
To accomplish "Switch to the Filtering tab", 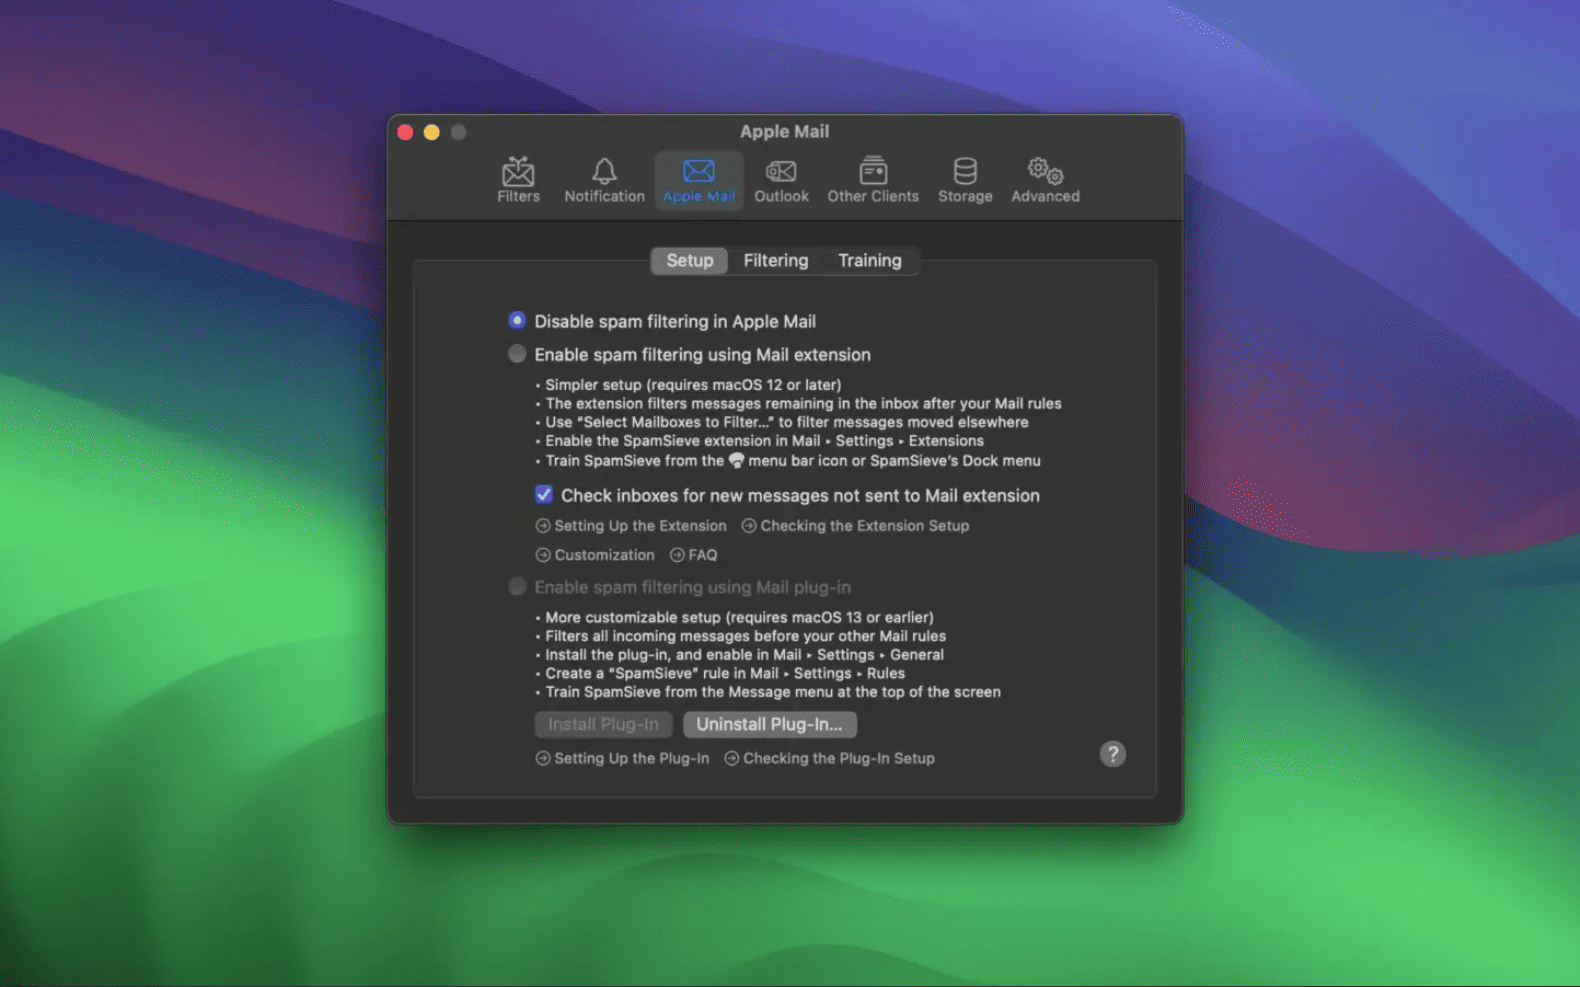I will coord(776,261).
